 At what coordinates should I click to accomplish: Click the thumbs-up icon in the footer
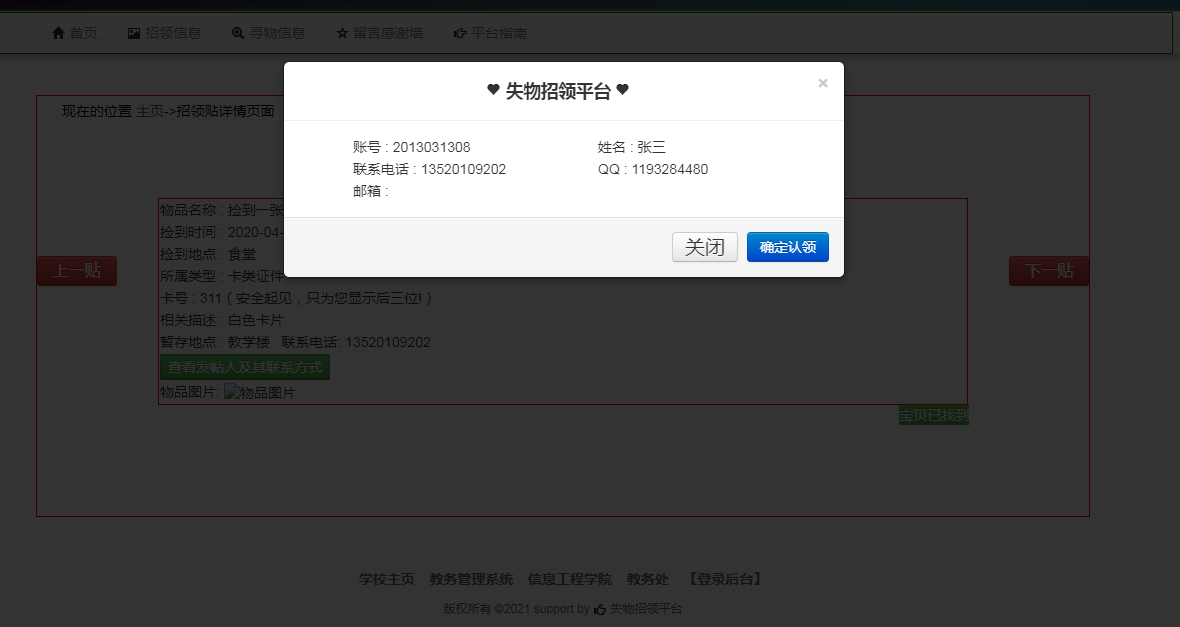click(600, 608)
